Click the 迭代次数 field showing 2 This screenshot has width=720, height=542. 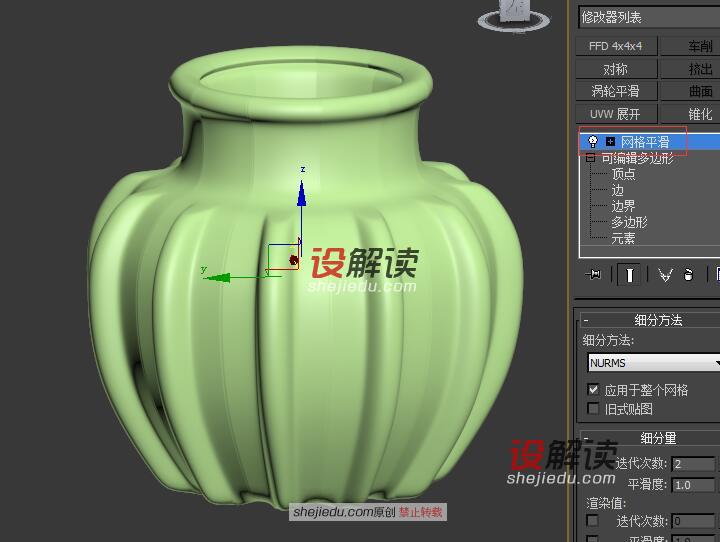pyautogui.click(x=693, y=464)
